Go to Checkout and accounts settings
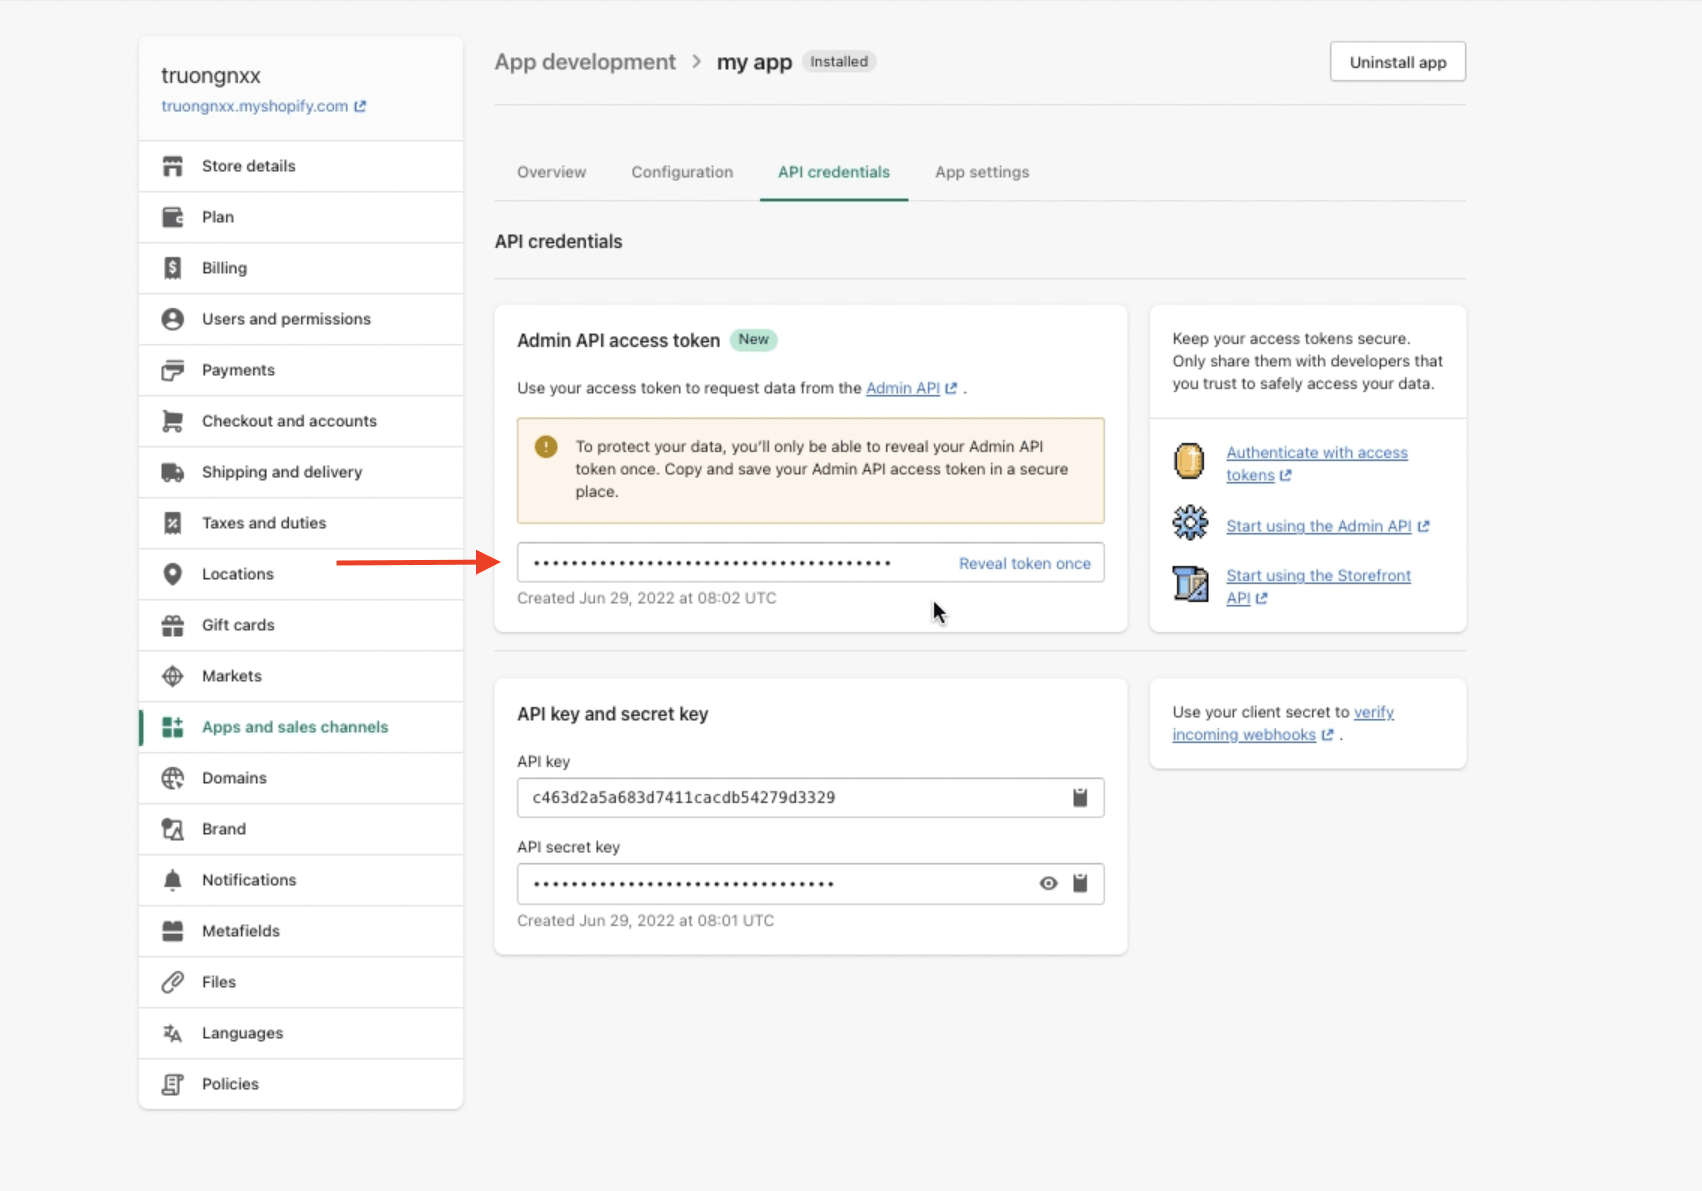Image resolution: width=1702 pixels, height=1191 pixels. [x=301, y=421]
